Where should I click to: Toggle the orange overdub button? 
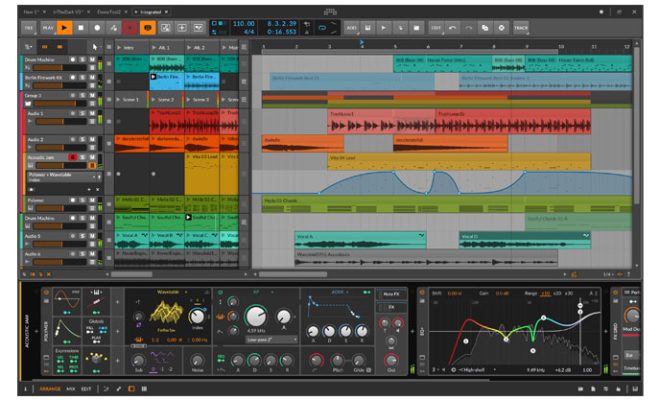147,28
